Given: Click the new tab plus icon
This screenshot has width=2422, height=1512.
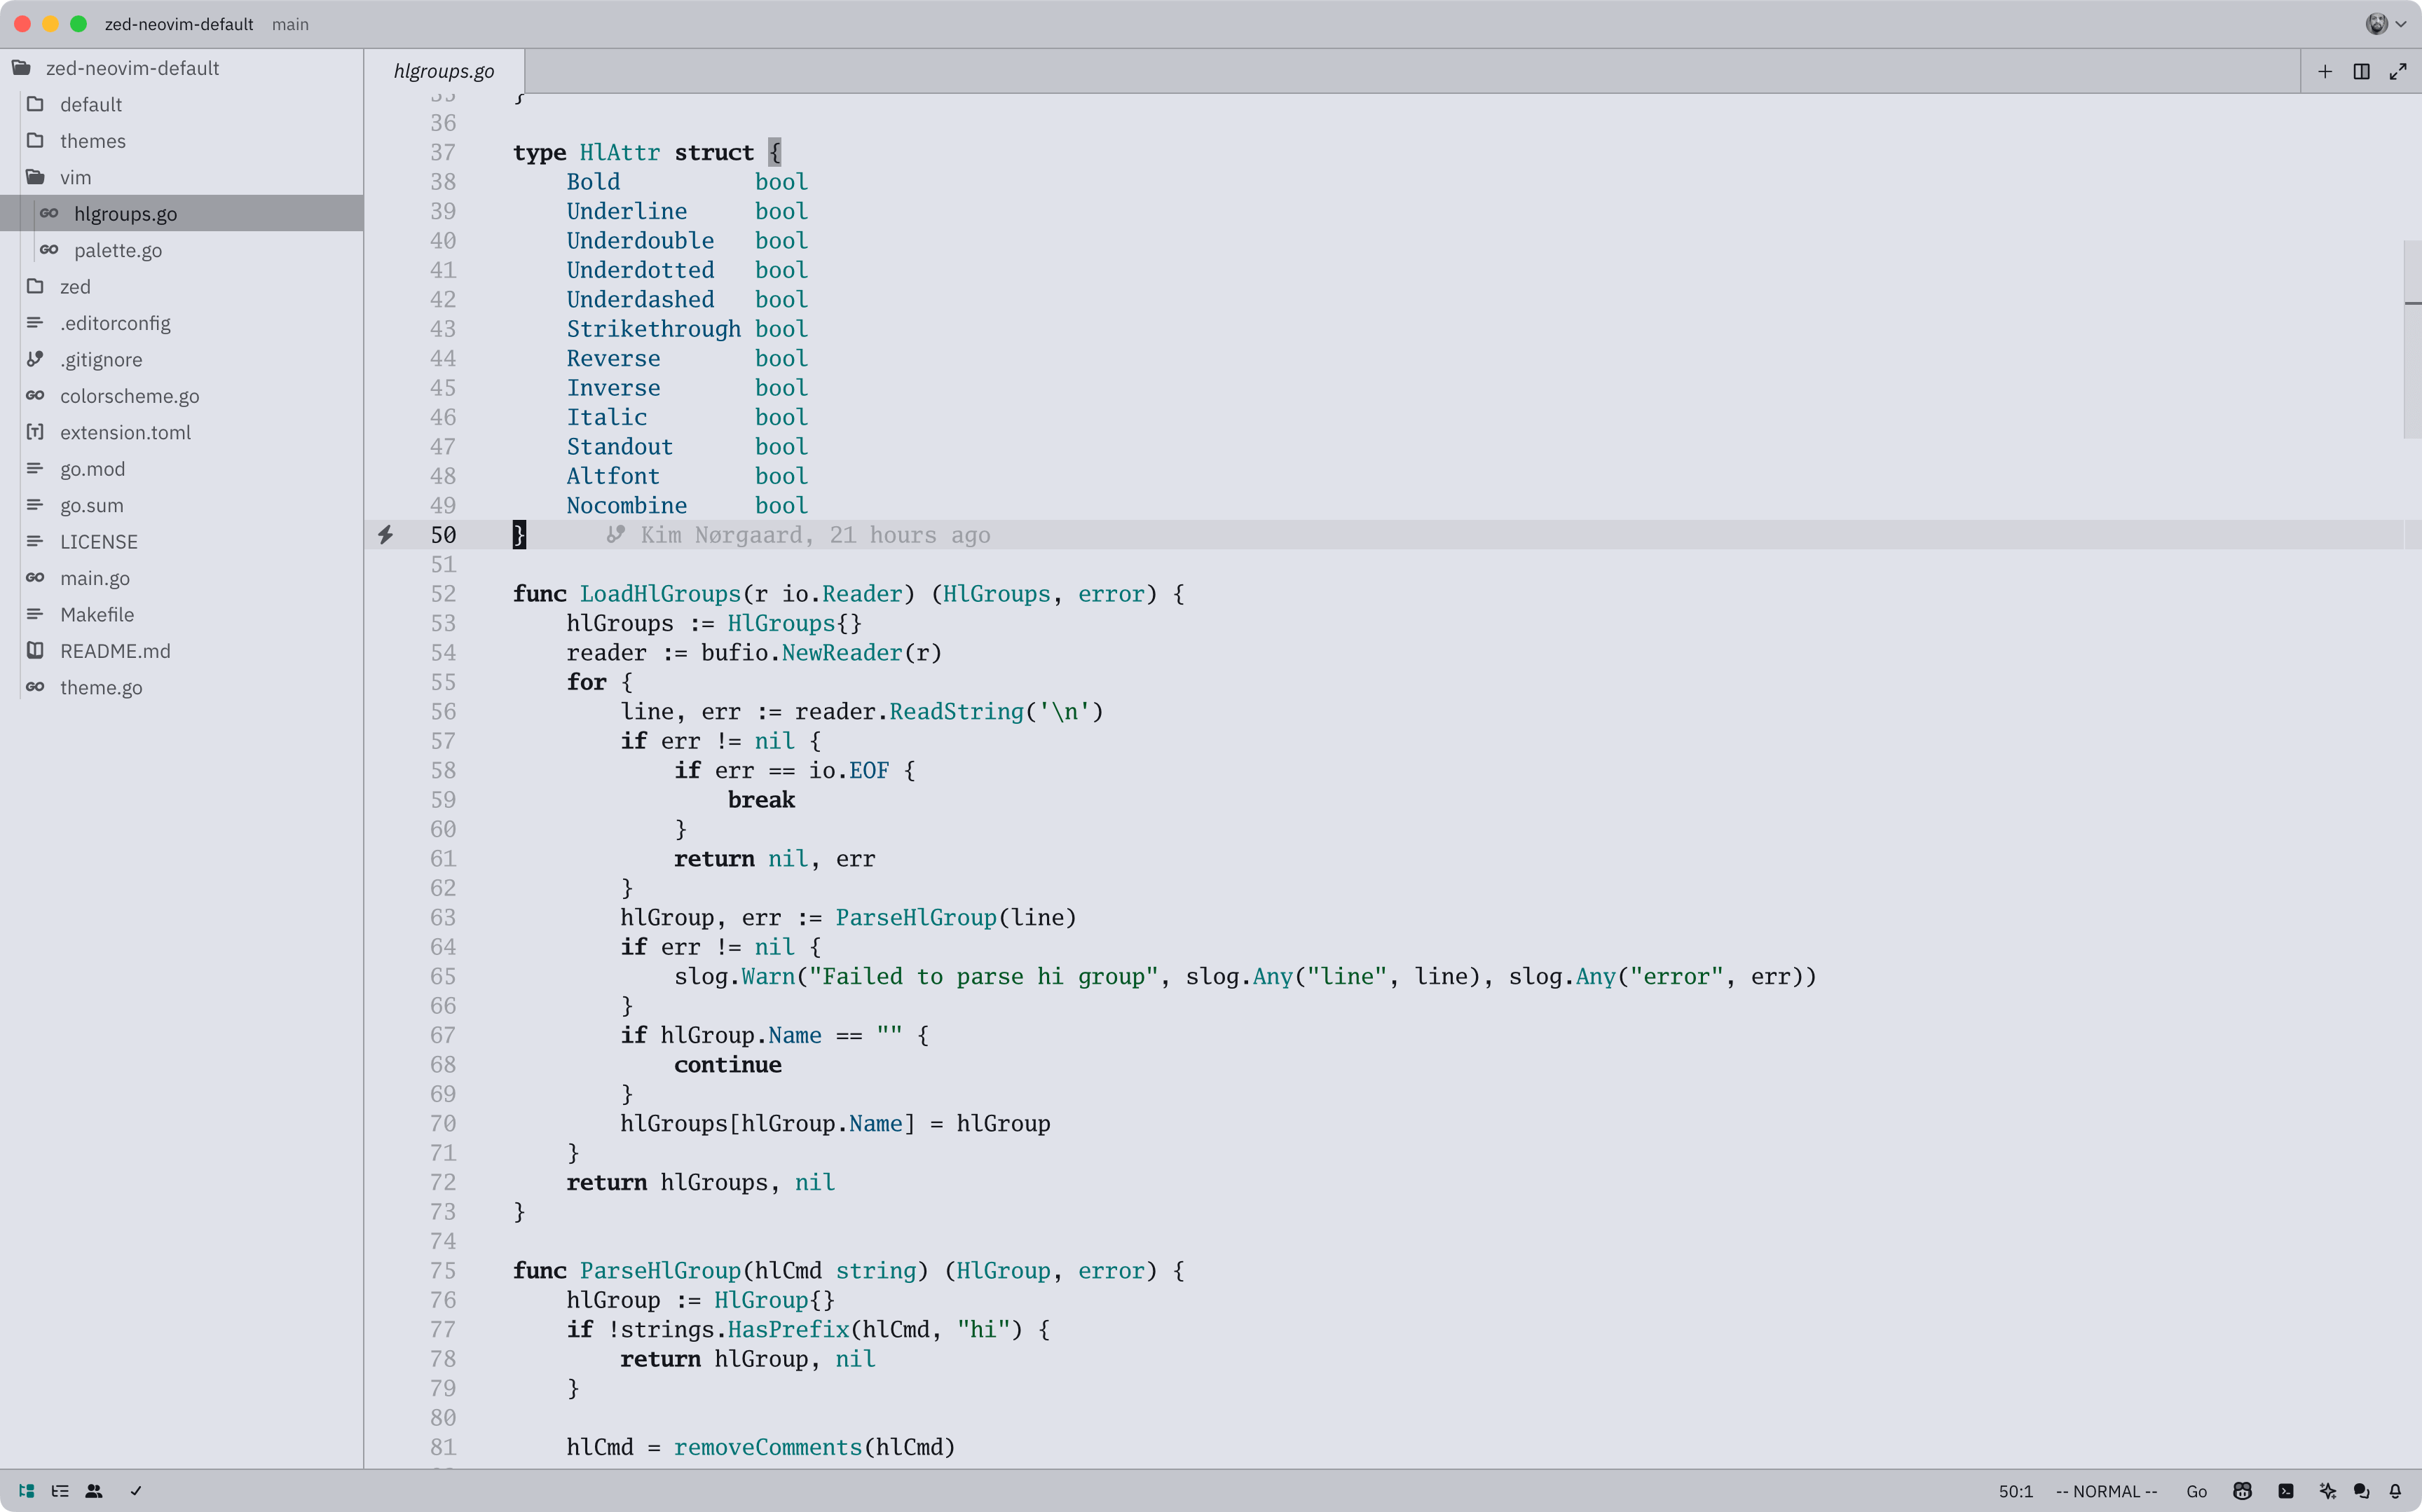Looking at the screenshot, I should [x=2325, y=71].
